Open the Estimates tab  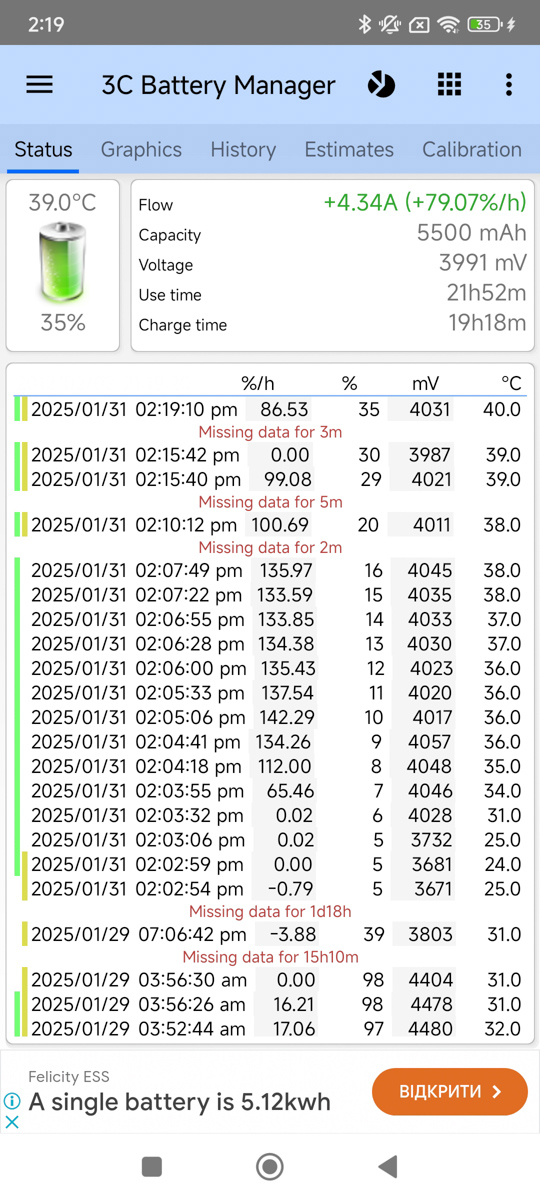click(349, 150)
